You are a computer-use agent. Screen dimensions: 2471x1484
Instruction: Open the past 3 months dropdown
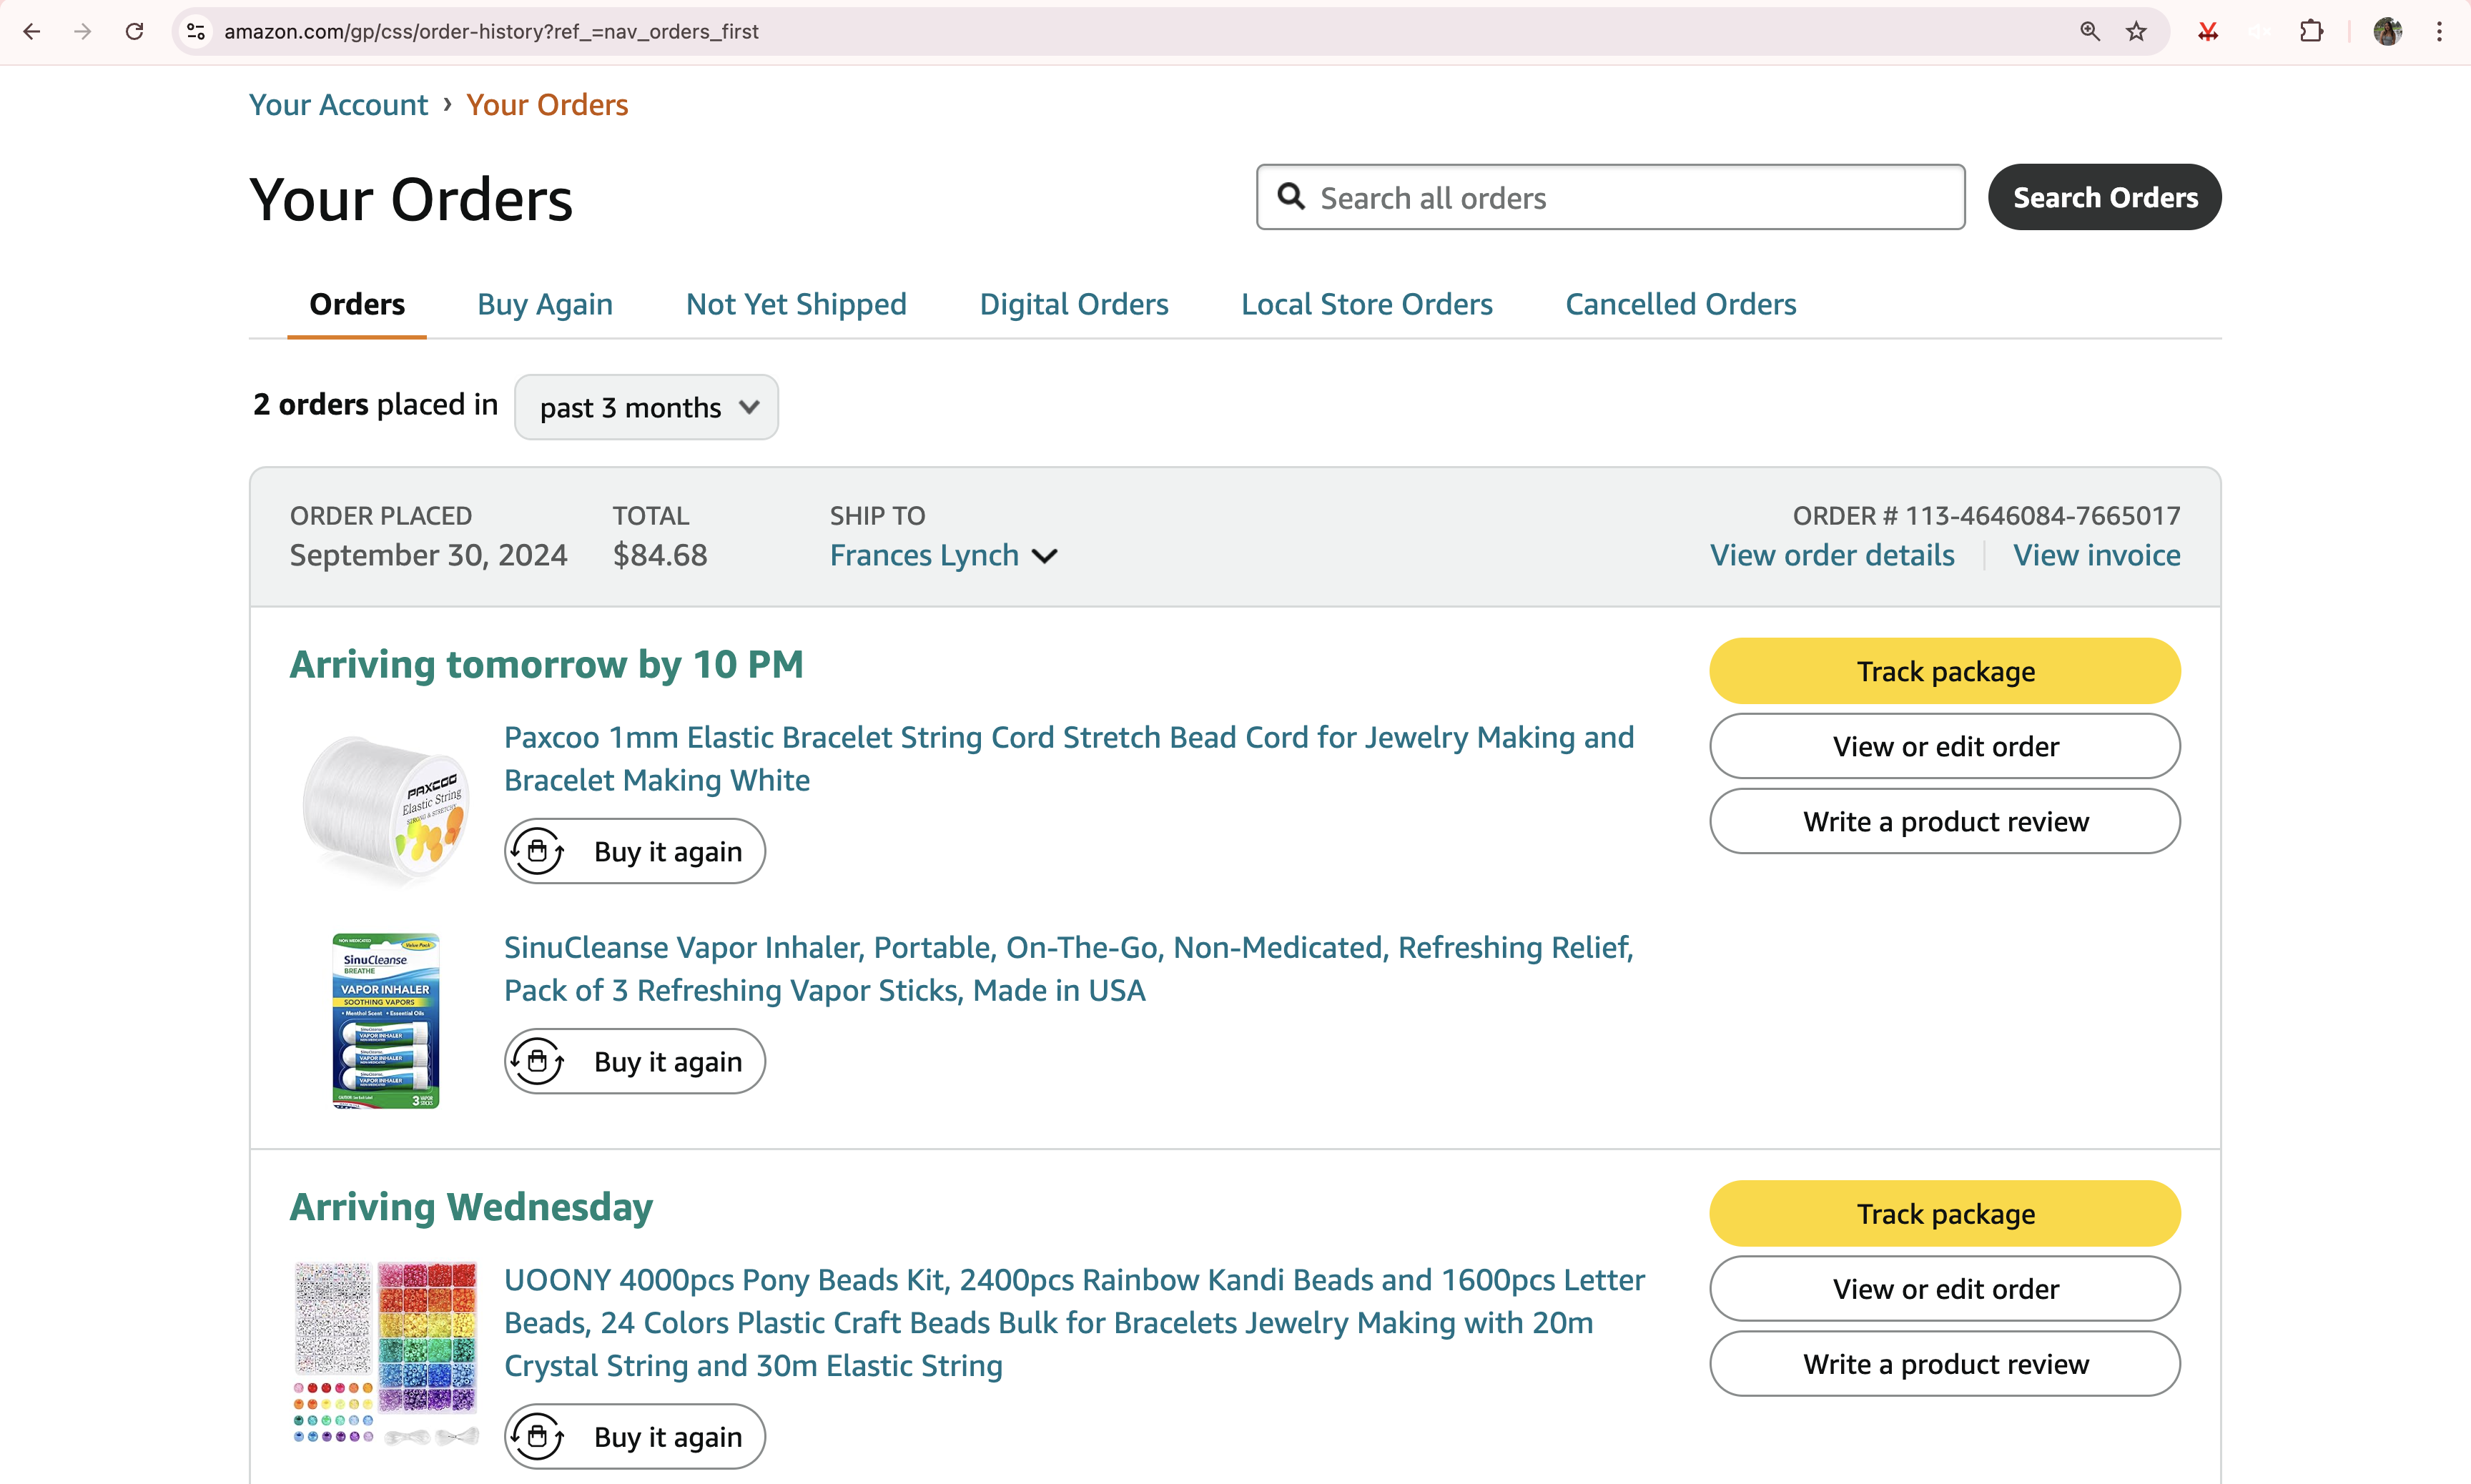[646, 407]
